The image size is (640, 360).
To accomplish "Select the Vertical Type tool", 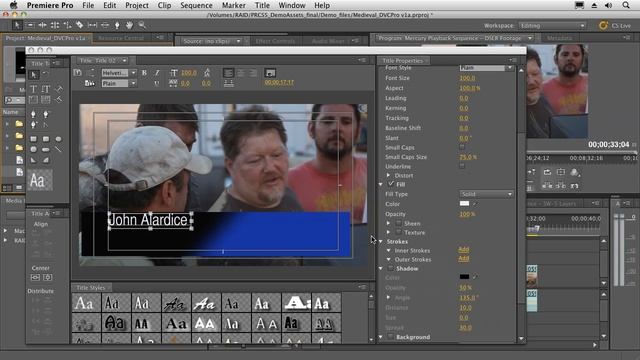I will (46, 89).
